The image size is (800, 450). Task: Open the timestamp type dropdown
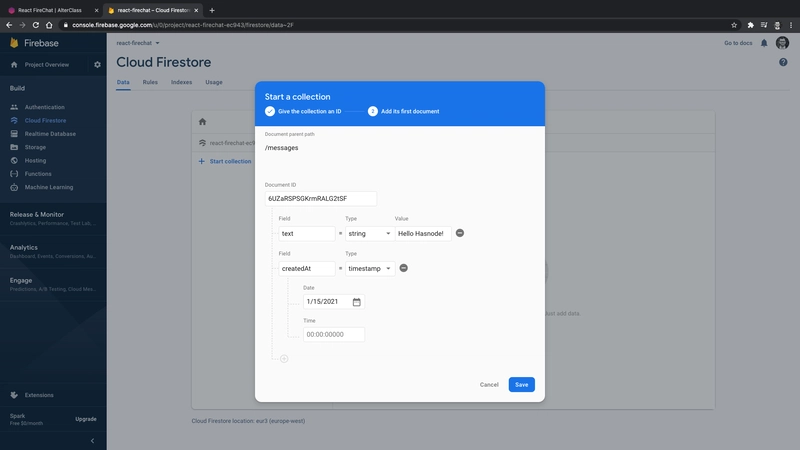coord(370,268)
